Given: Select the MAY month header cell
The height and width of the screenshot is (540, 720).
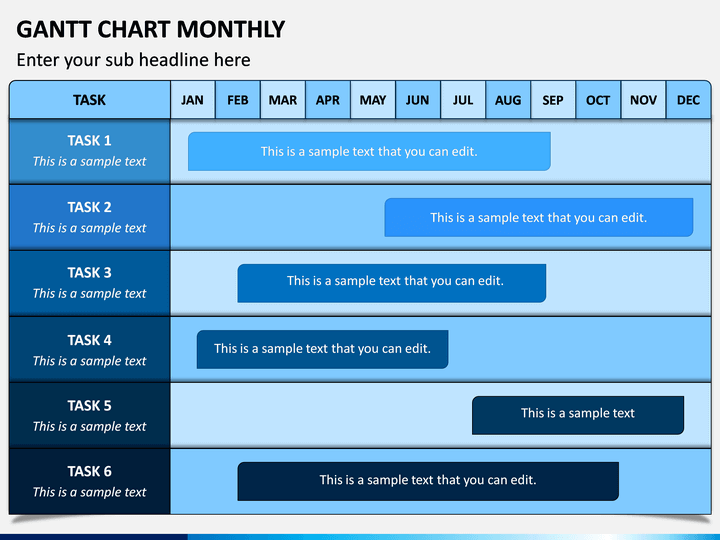Looking at the screenshot, I should [x=373, y=100].
